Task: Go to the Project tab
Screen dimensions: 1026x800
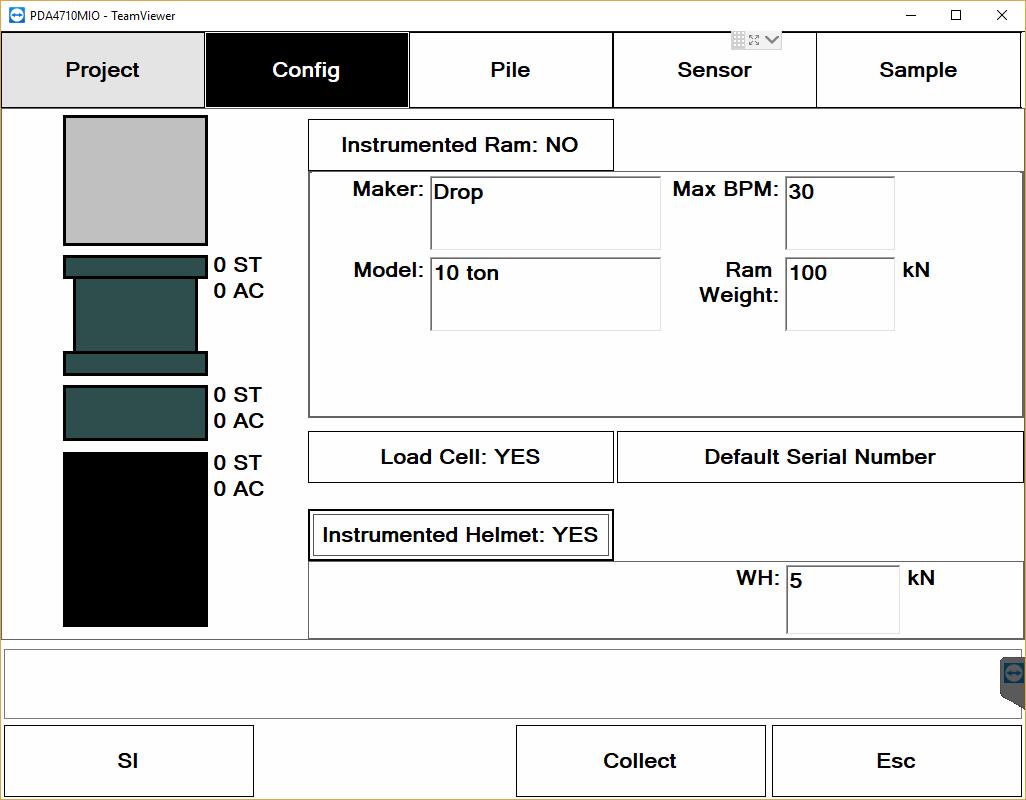Action: tap(102, 70)
